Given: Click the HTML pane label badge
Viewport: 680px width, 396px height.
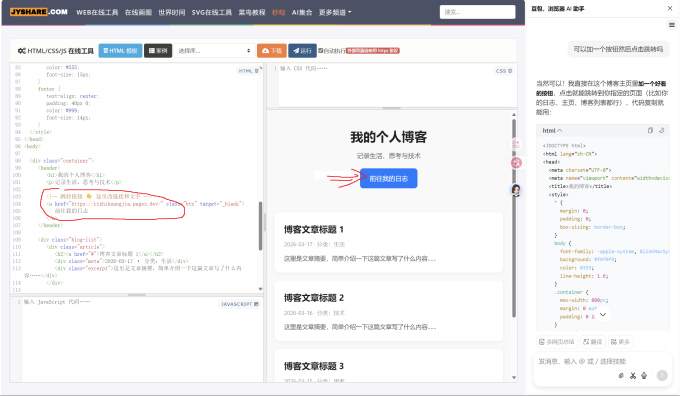Looking at the screenshot, I should [x=248, y=71].
